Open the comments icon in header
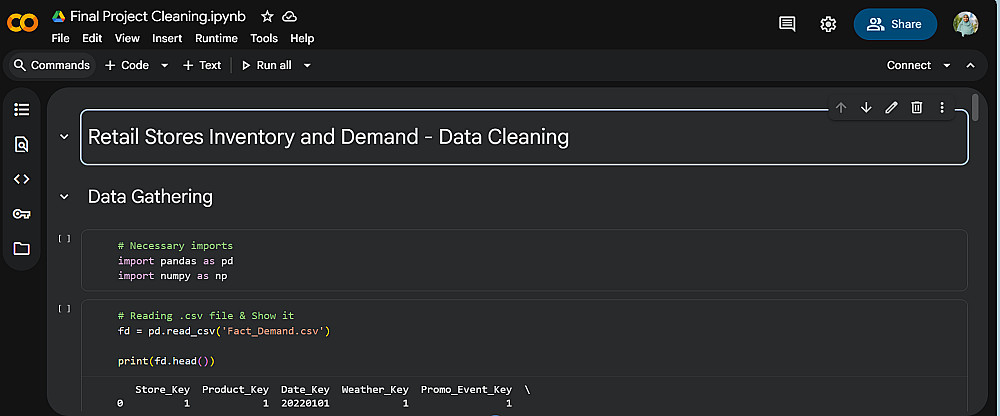 (x=787, y=24)
